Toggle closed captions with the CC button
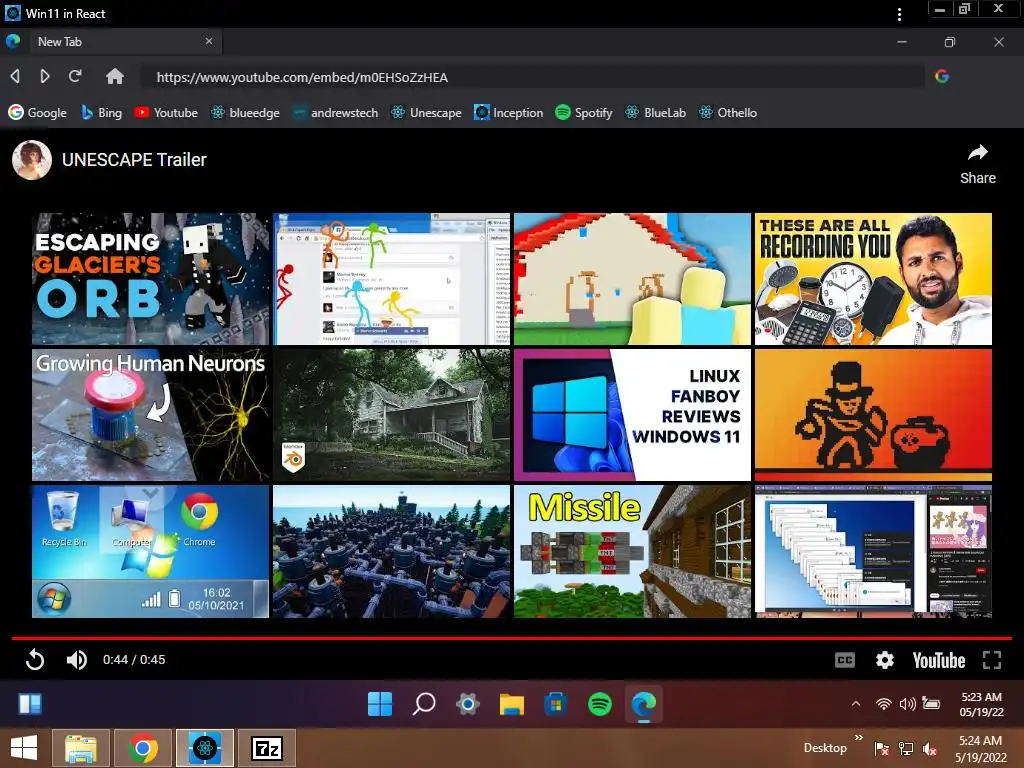 [844, 660]
